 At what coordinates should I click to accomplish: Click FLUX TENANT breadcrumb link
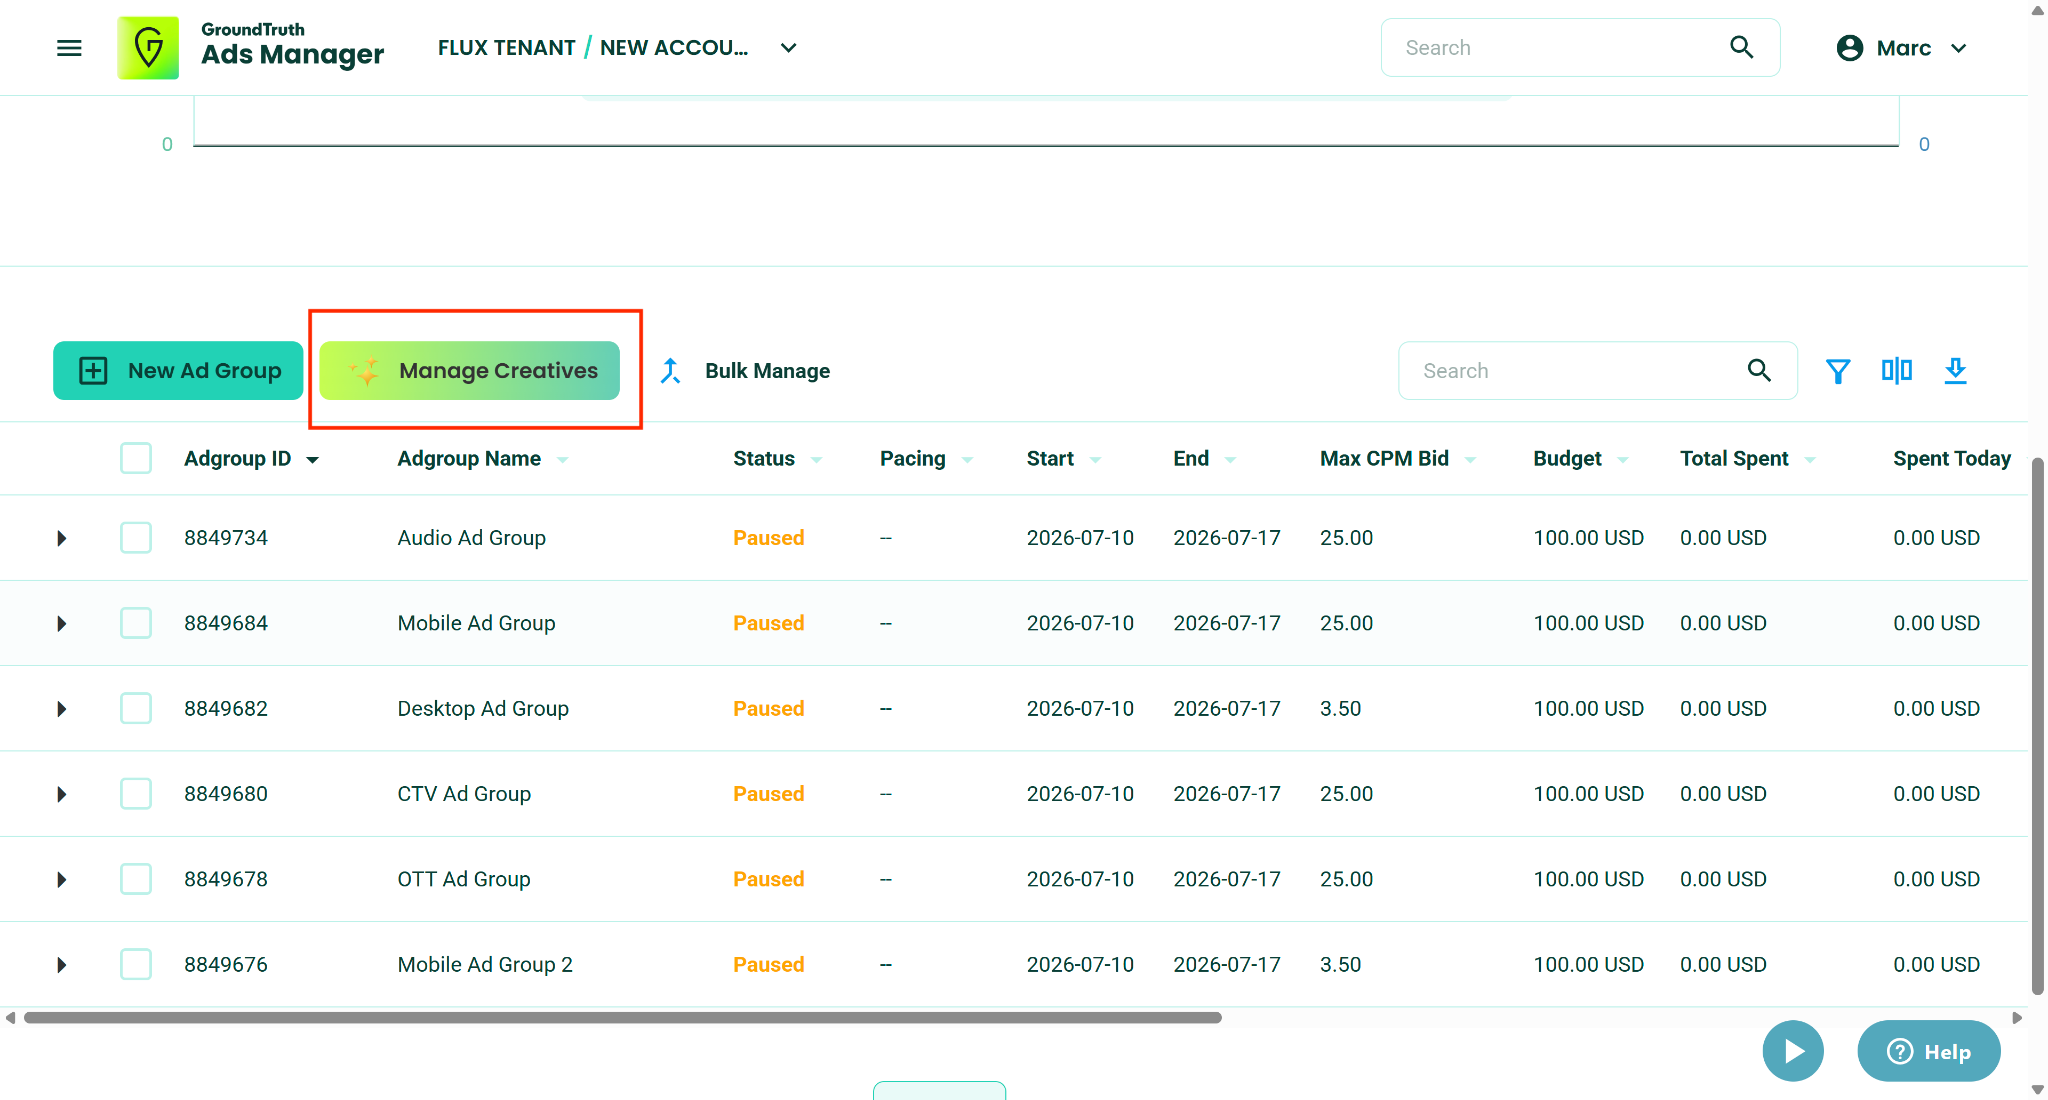click(x=506, y=48)
